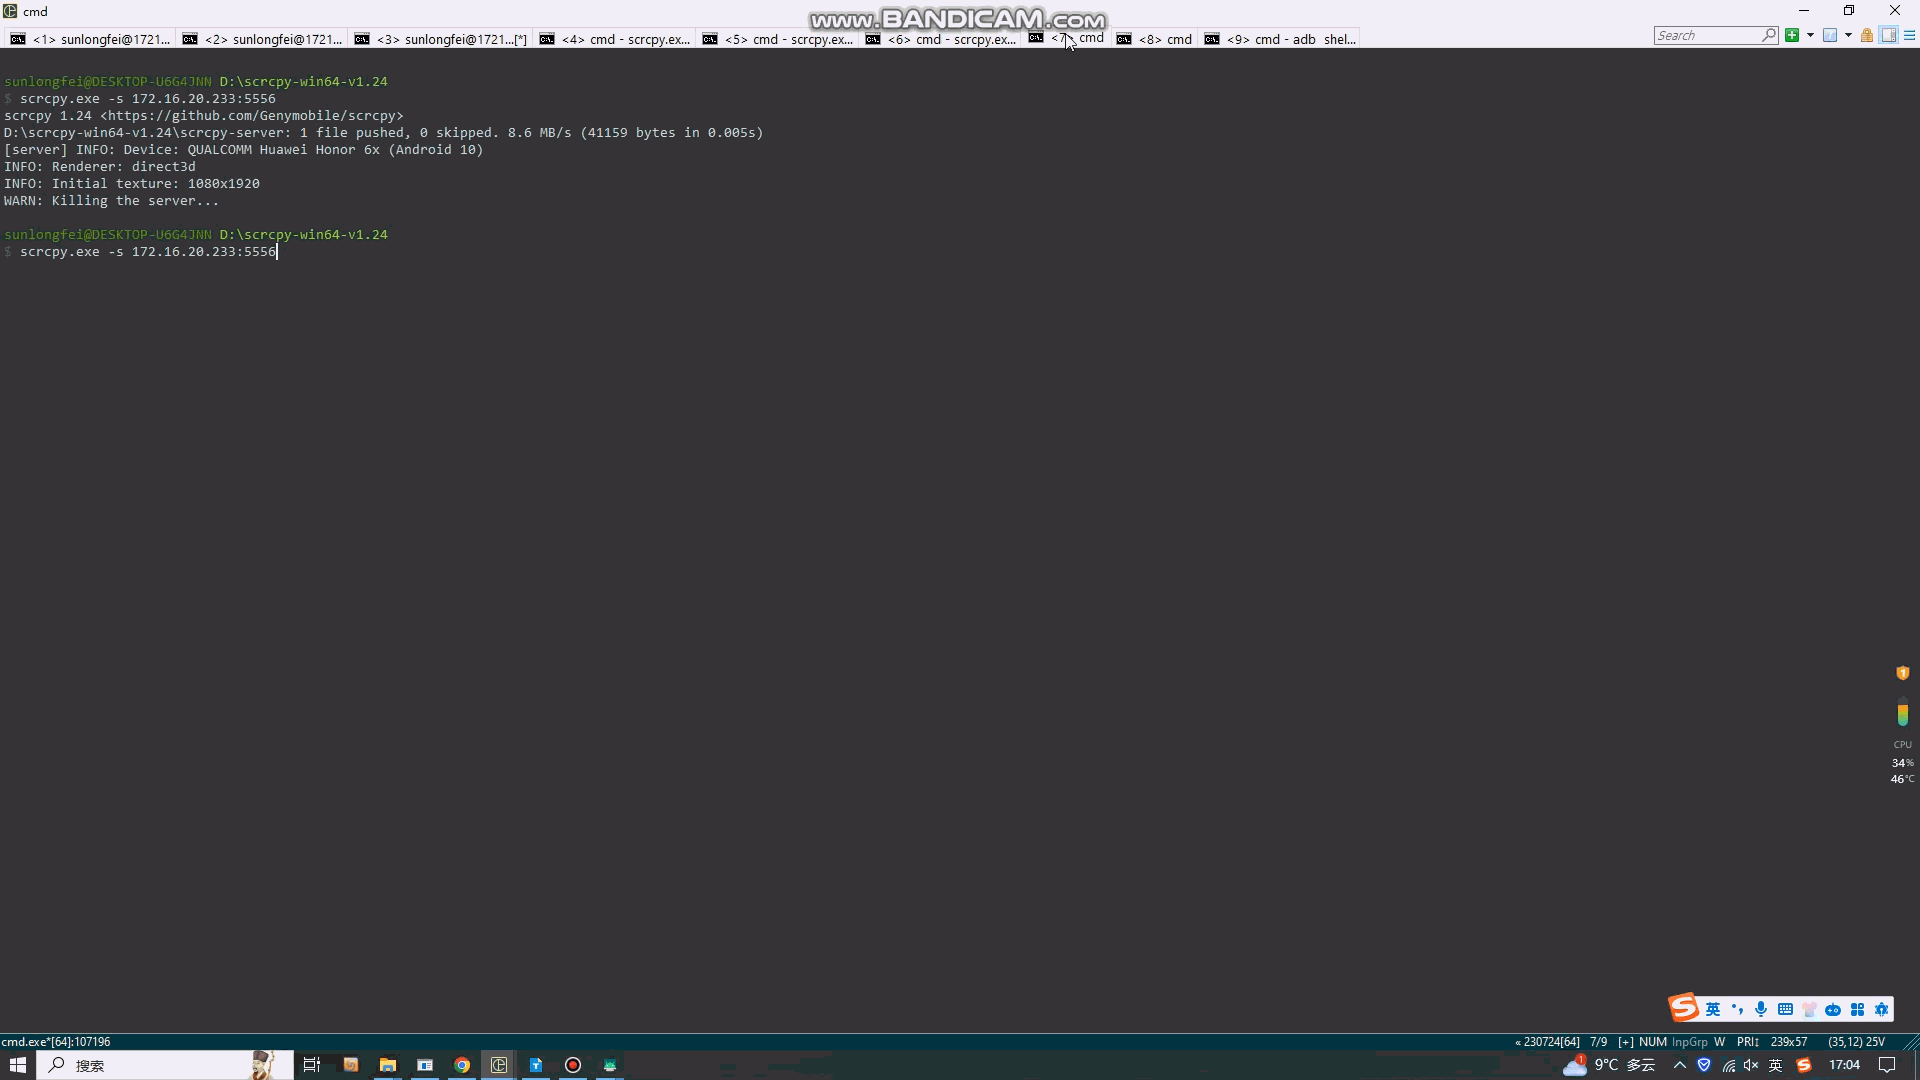Toggle the alternative mode scrollbar panel icon
The image size is (1920, 1080).
click(x=1888, y=35)
